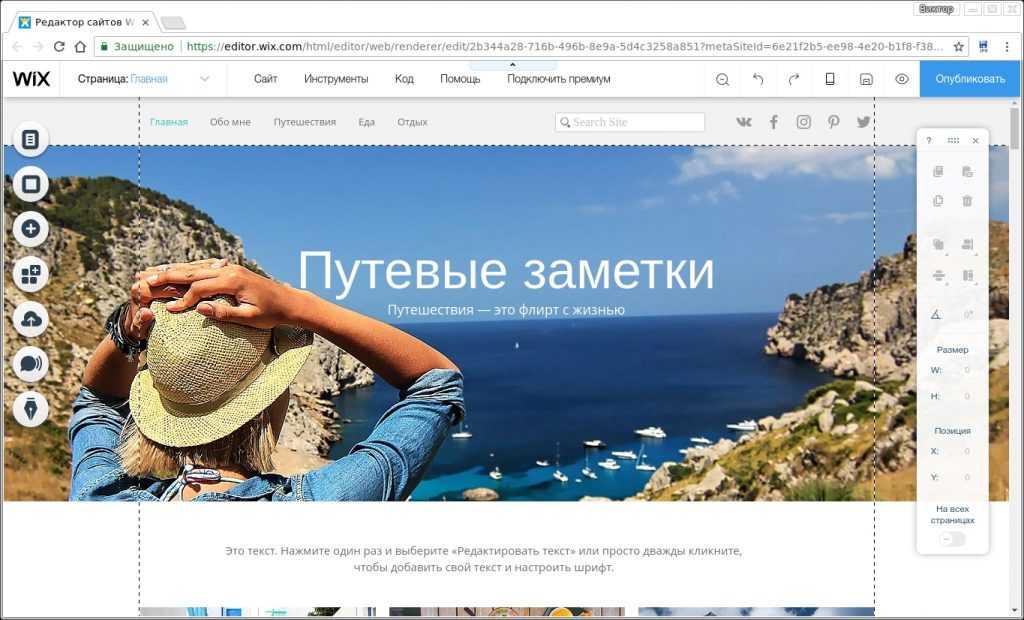Close the floating editing tools panel

click(976, 141)
